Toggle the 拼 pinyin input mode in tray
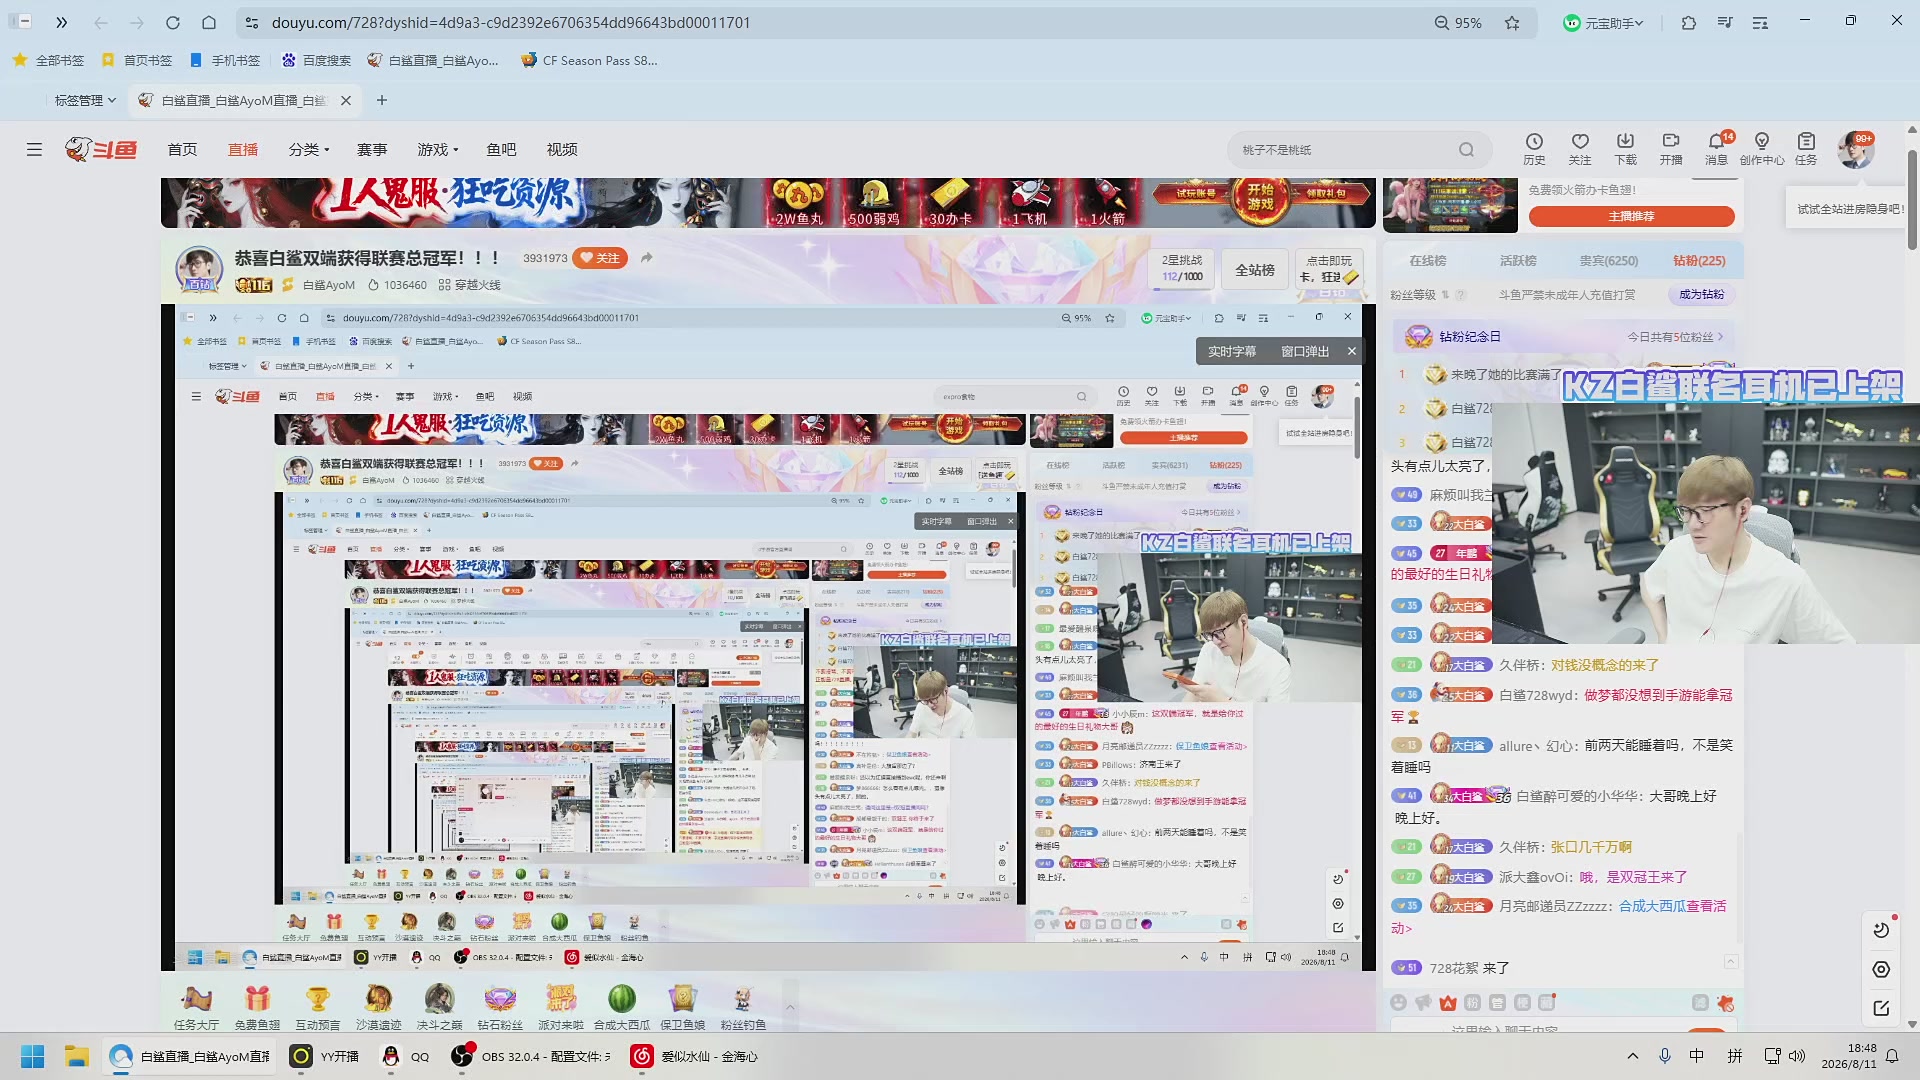 [x=1735, y=1056]
